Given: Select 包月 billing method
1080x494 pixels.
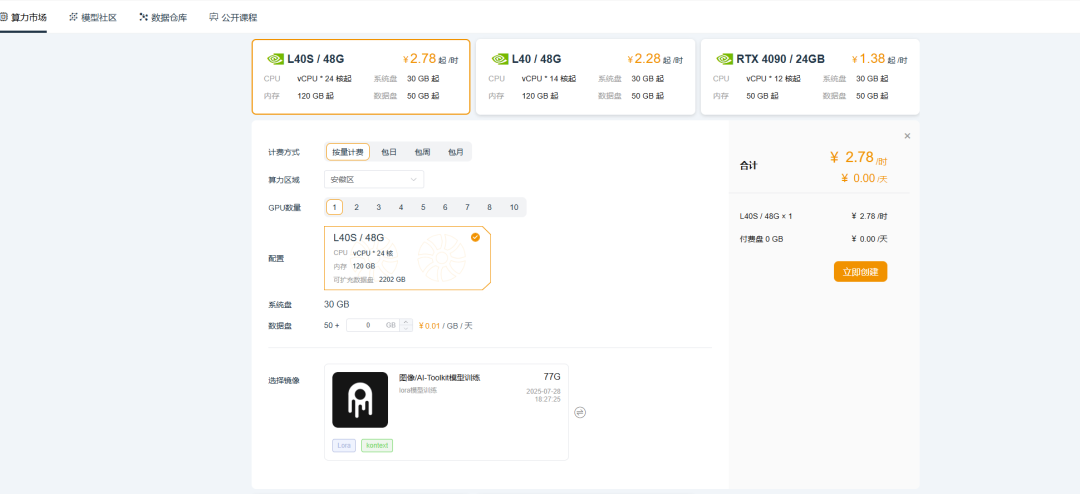Looking at the screenshot, I should click(x=456, y=152).
